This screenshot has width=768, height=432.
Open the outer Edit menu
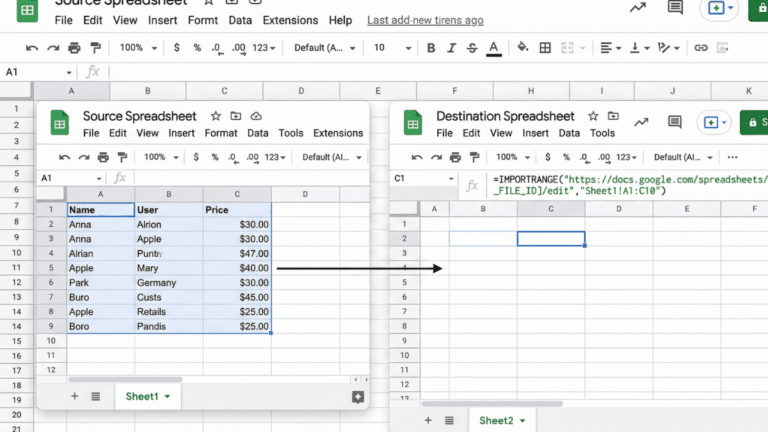(x=93, y=21)
